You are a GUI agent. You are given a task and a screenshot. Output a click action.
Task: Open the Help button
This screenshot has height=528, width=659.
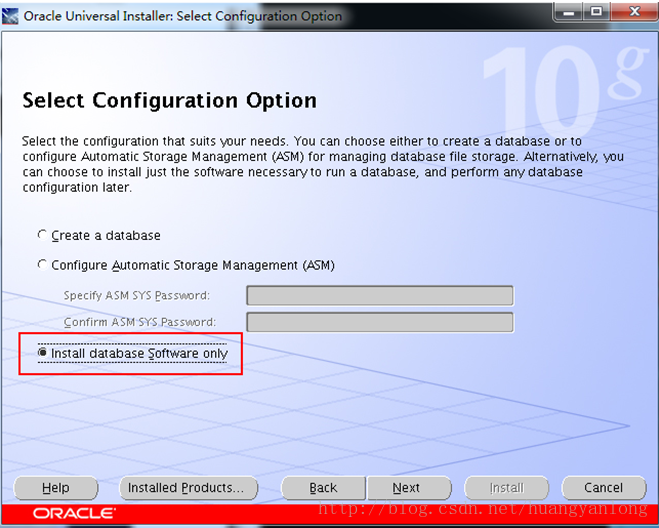coord(56,488)
